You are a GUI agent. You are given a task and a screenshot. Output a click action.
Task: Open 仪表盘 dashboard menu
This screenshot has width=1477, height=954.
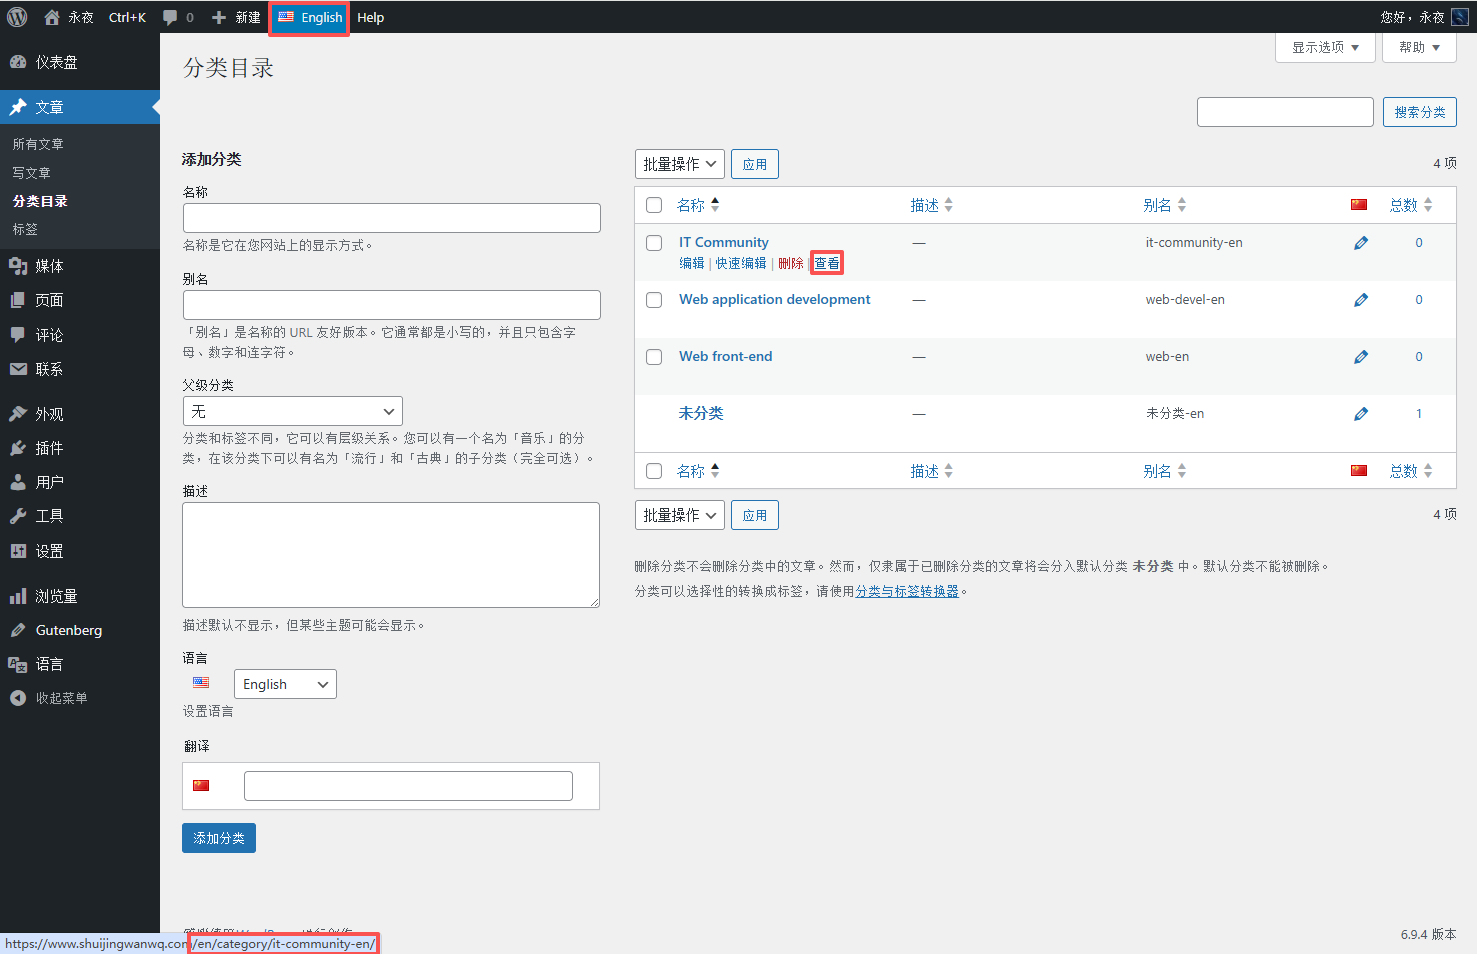click(80, 62)
